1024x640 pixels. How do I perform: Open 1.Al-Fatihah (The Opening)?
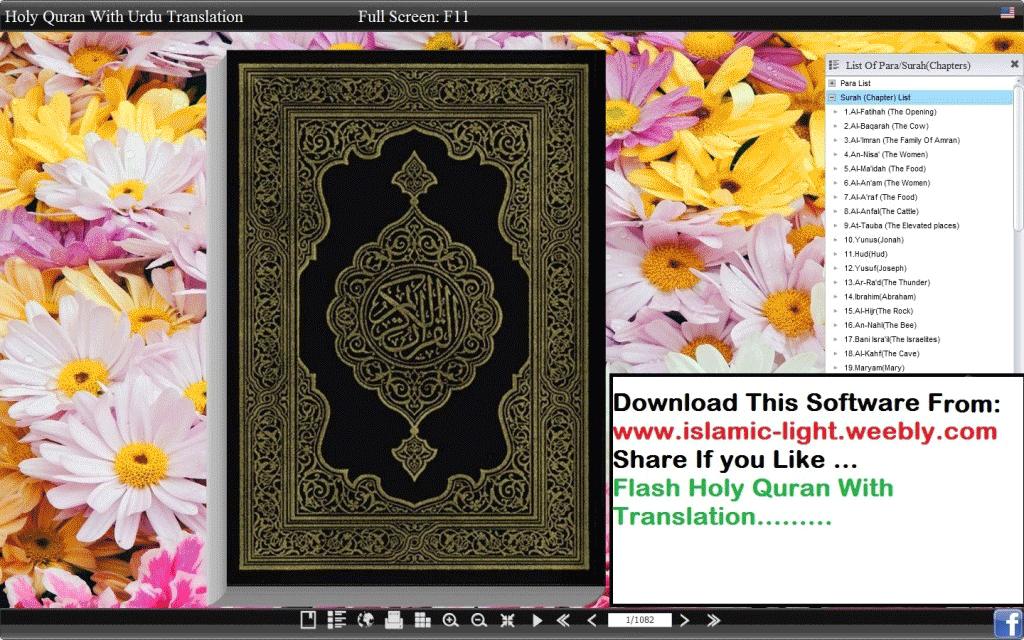point(889,112)
